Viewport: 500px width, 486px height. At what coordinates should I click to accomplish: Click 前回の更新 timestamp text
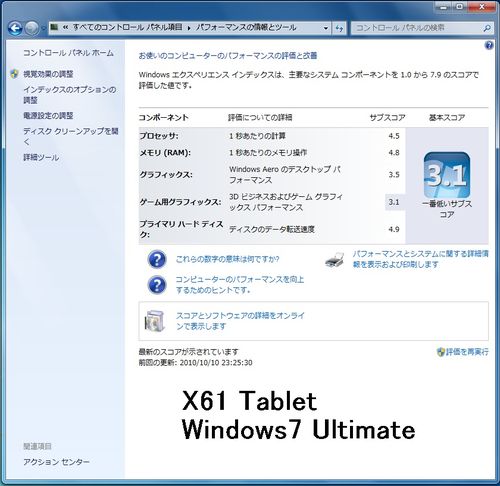pyautogui.click(x=195, y=363)
